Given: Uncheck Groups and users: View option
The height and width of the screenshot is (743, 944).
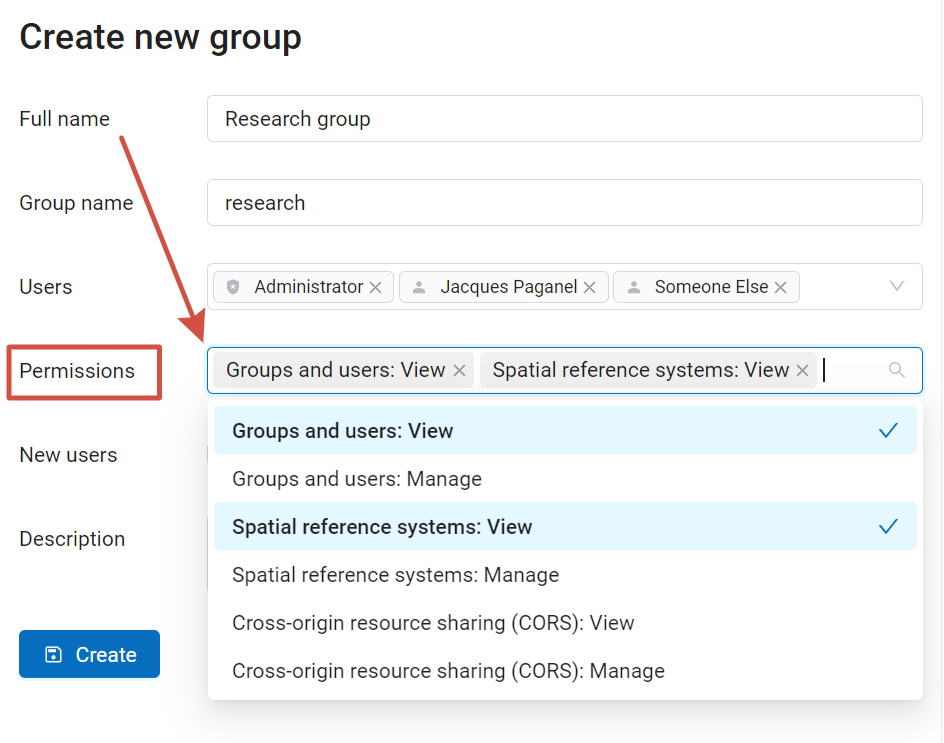Looking at the screenshot, I should (x=565, y=431).
